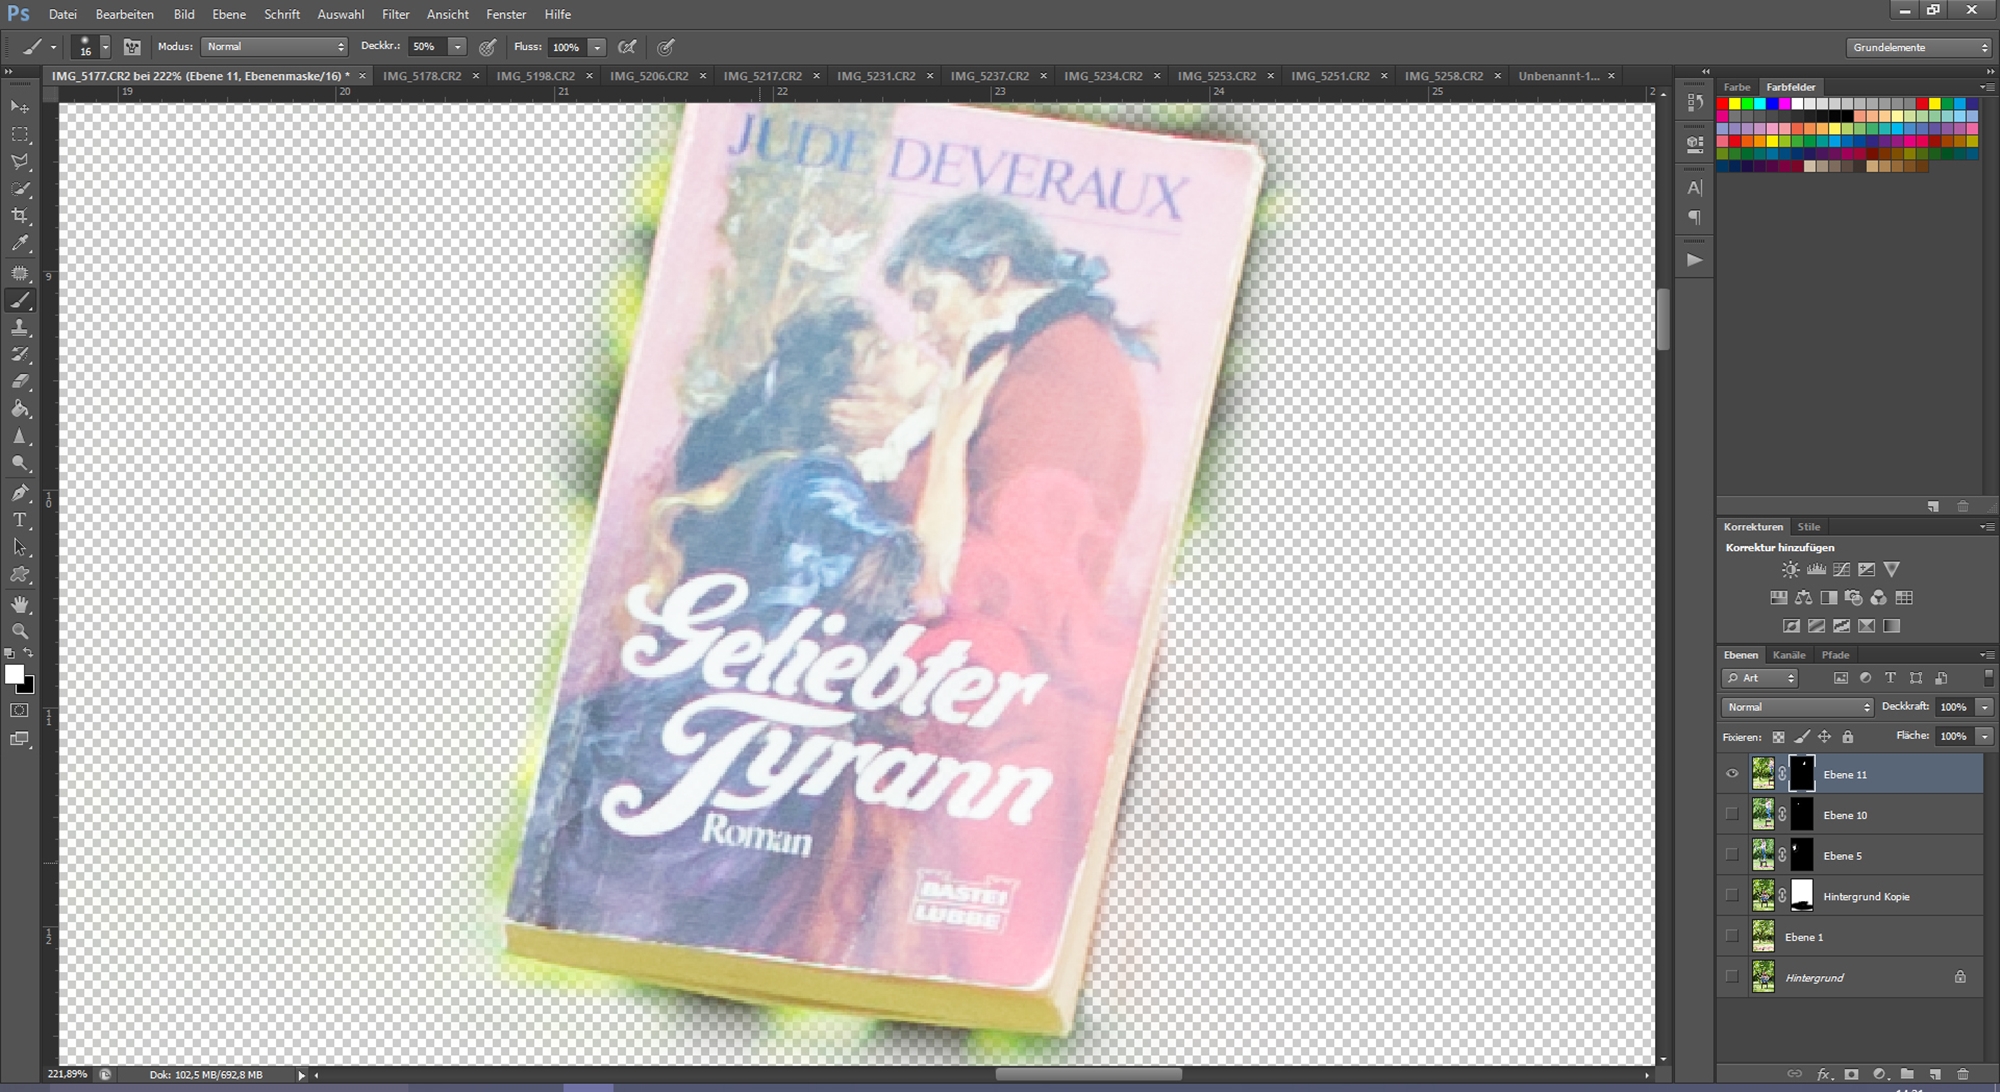Screen dimensions: 2000x1092
Task: Hide the Ebene 11 layer
Action: pos(1732,774)
